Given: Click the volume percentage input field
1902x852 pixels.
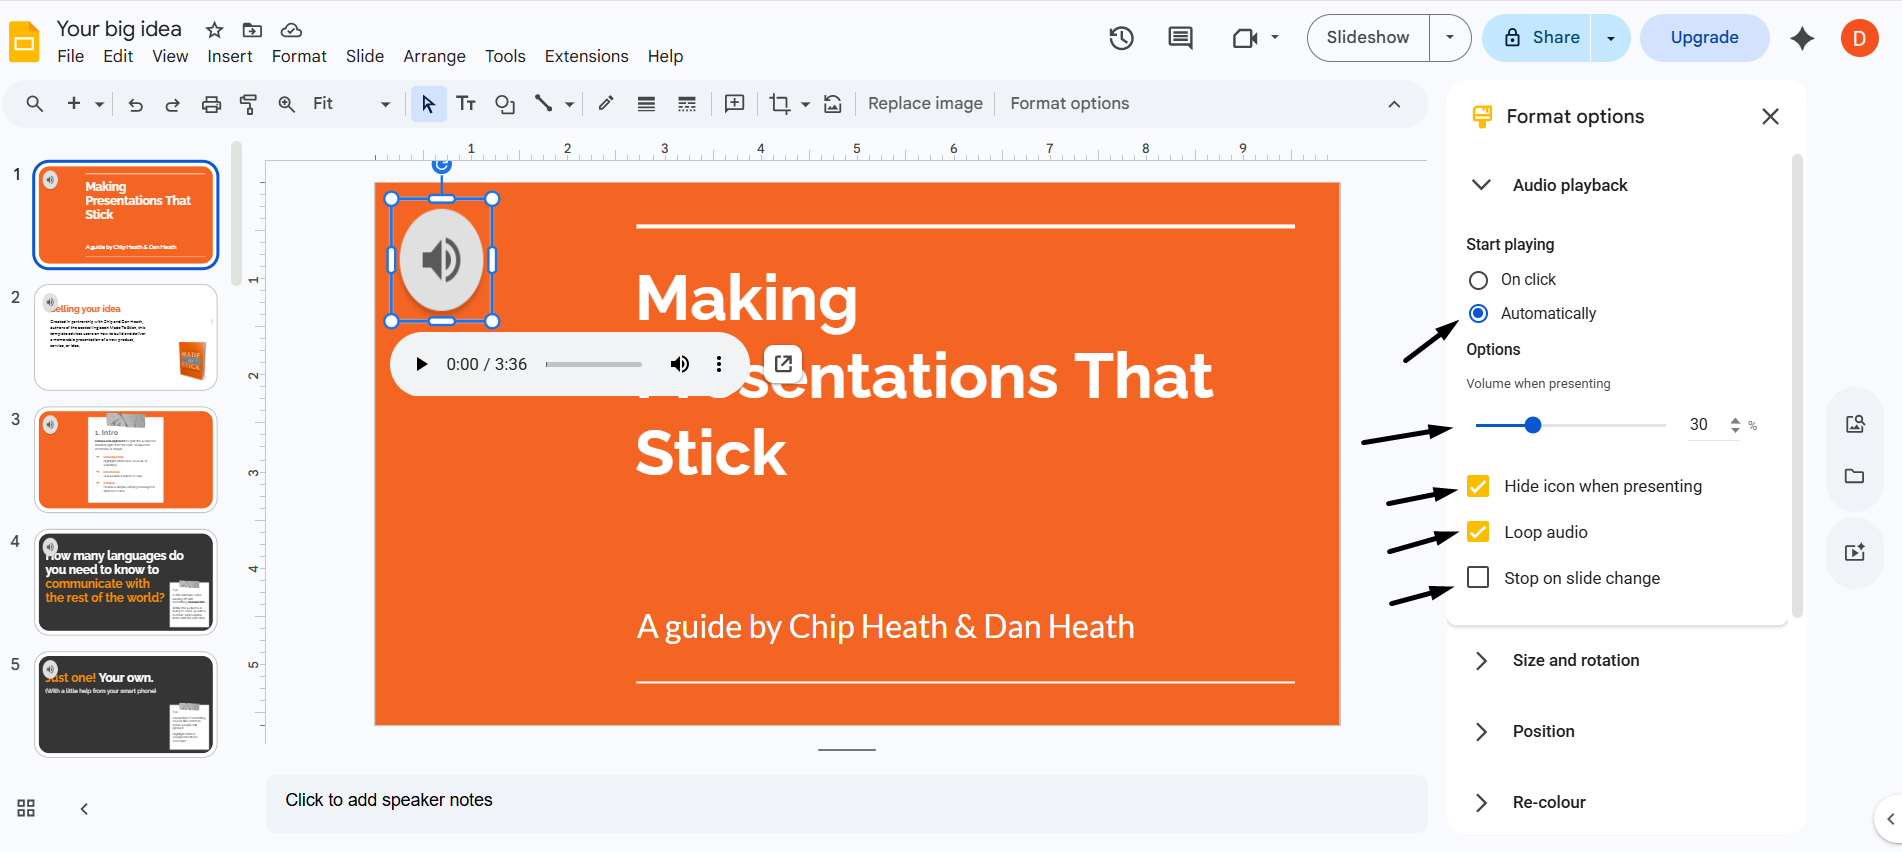Looking at the screenshot, I should pos(1704,425).
